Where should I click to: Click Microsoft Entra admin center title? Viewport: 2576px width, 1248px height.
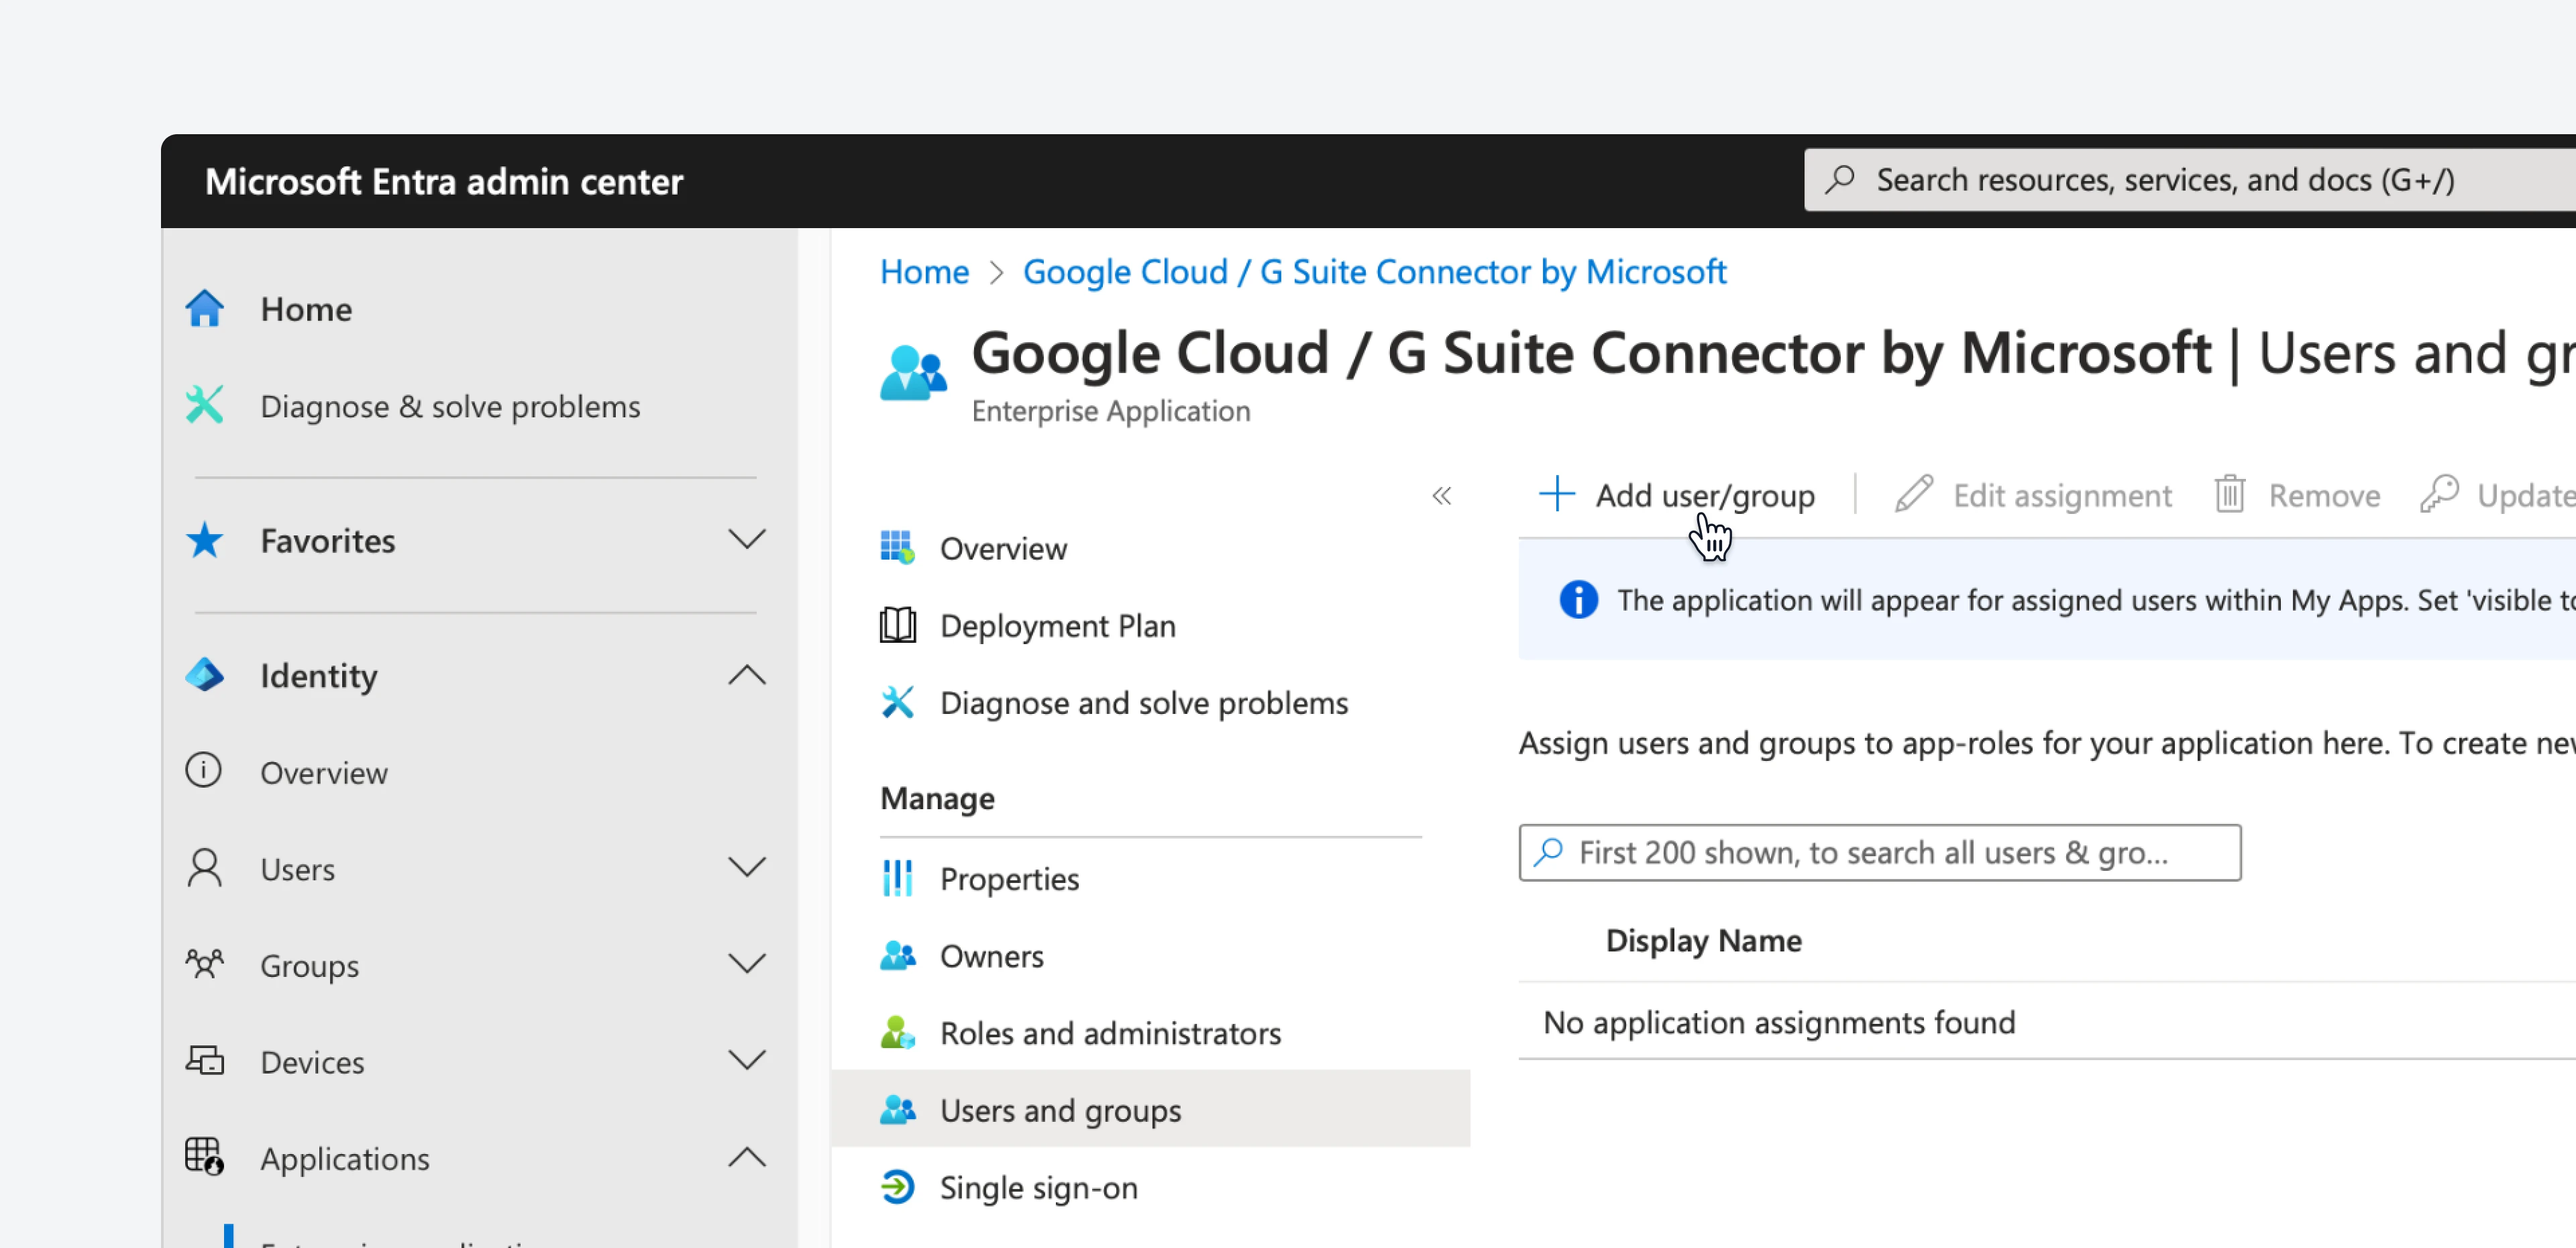pos(444,181)
